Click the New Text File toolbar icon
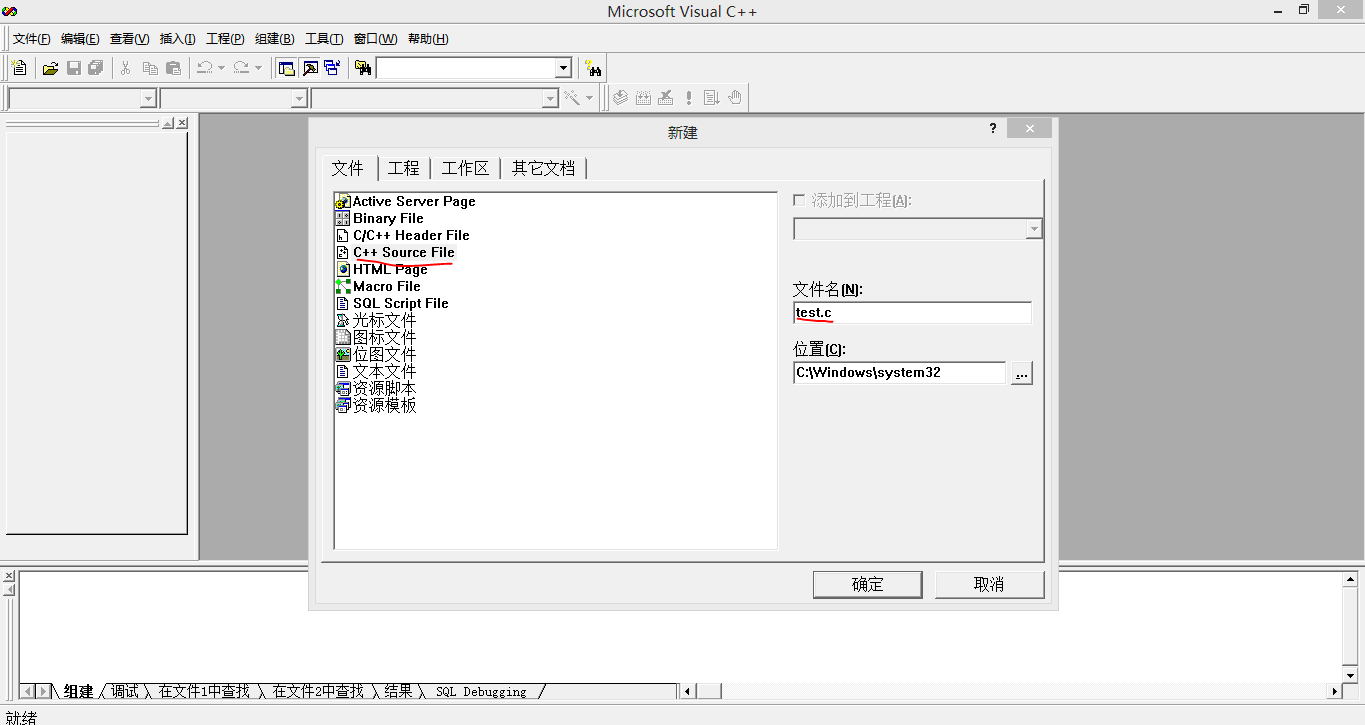The width and height of the screenshot is (1365, 725). [19, 68]
